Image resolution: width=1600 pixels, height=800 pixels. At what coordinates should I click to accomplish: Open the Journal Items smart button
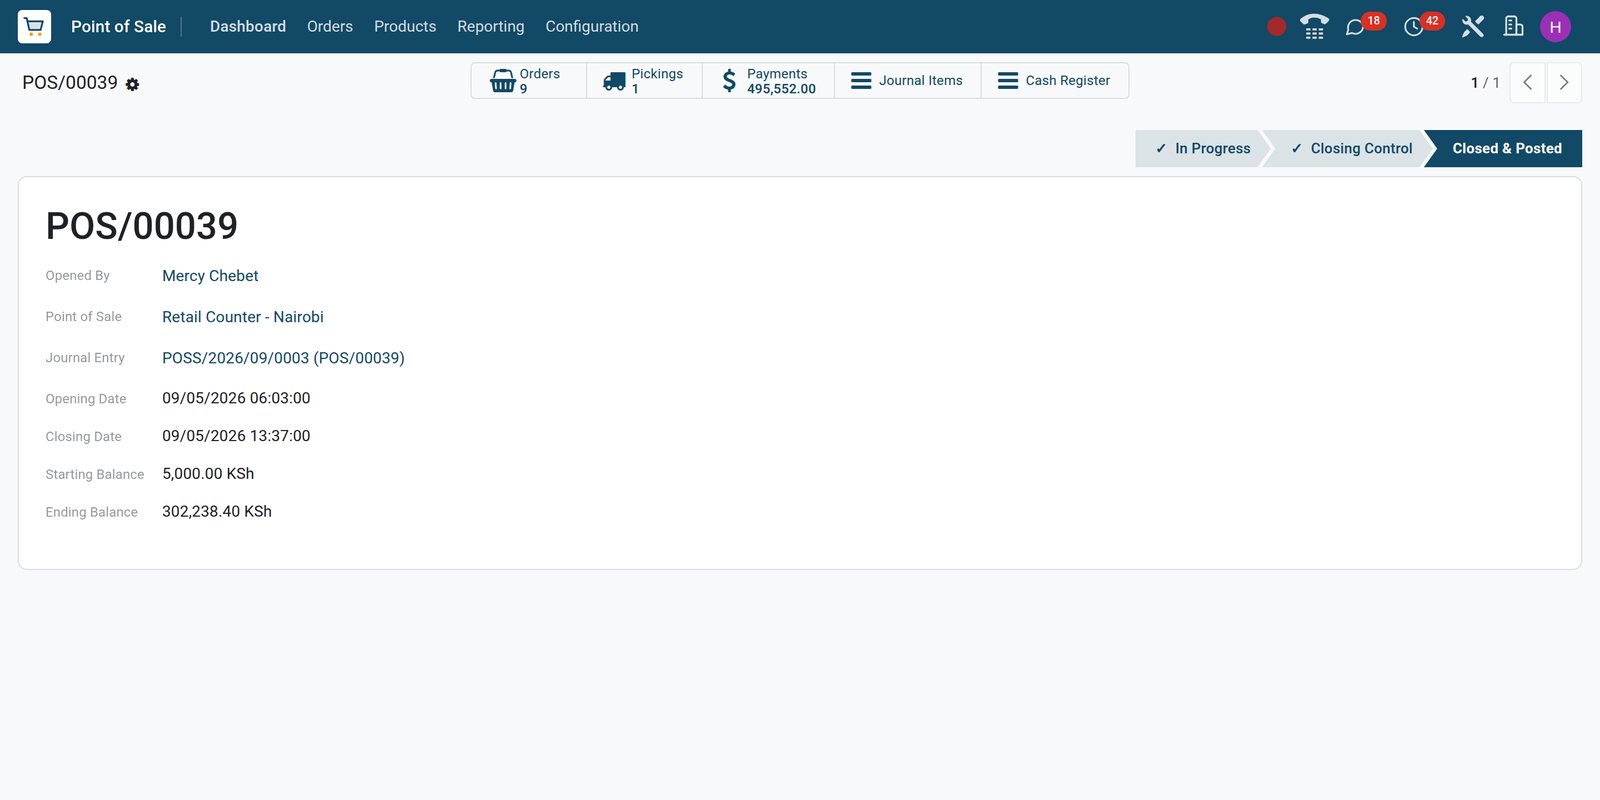pos(907,81)
